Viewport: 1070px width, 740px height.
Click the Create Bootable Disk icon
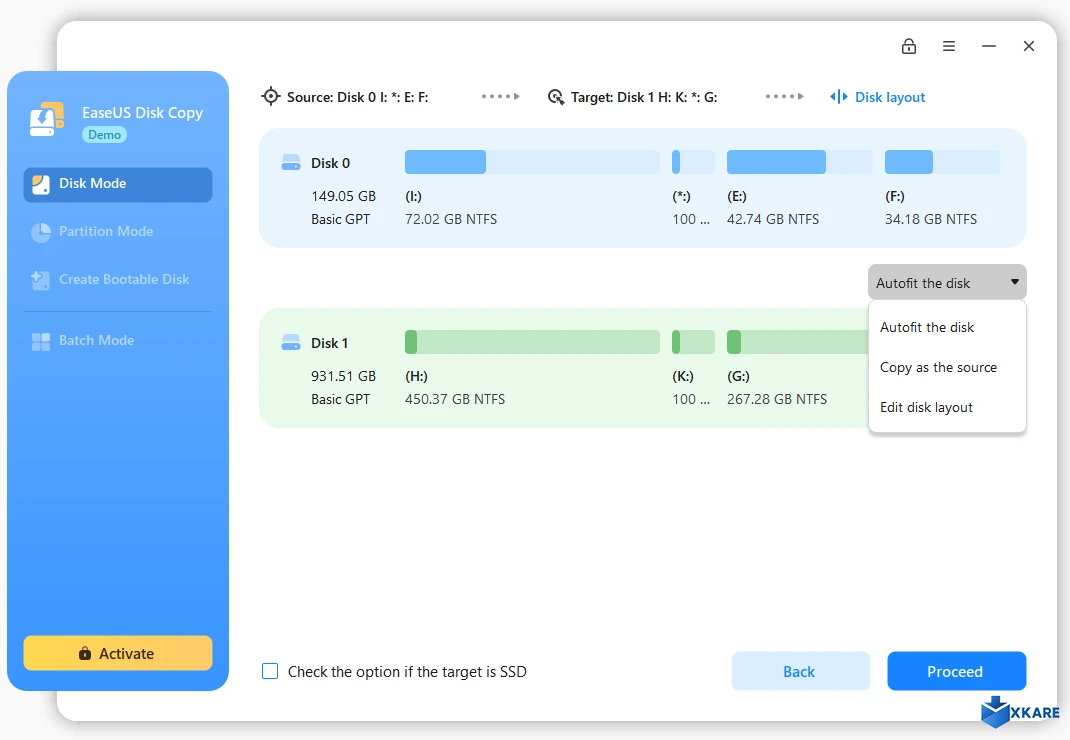pyautogui.click(x=41, y=280)
